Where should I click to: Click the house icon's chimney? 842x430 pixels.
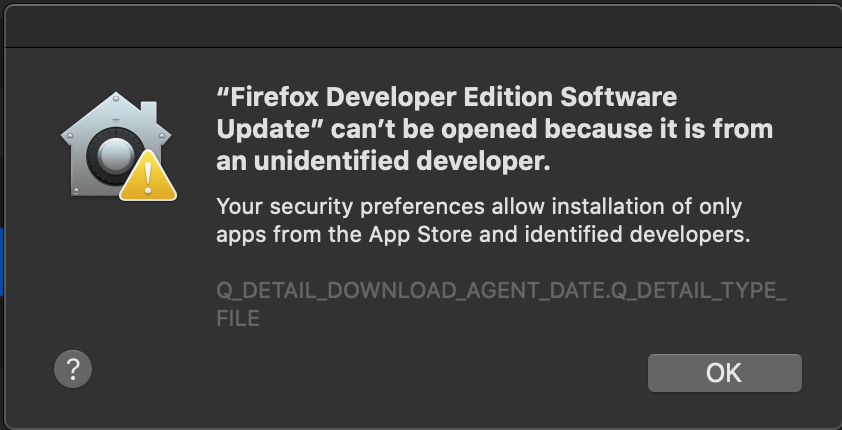[149, 112]
